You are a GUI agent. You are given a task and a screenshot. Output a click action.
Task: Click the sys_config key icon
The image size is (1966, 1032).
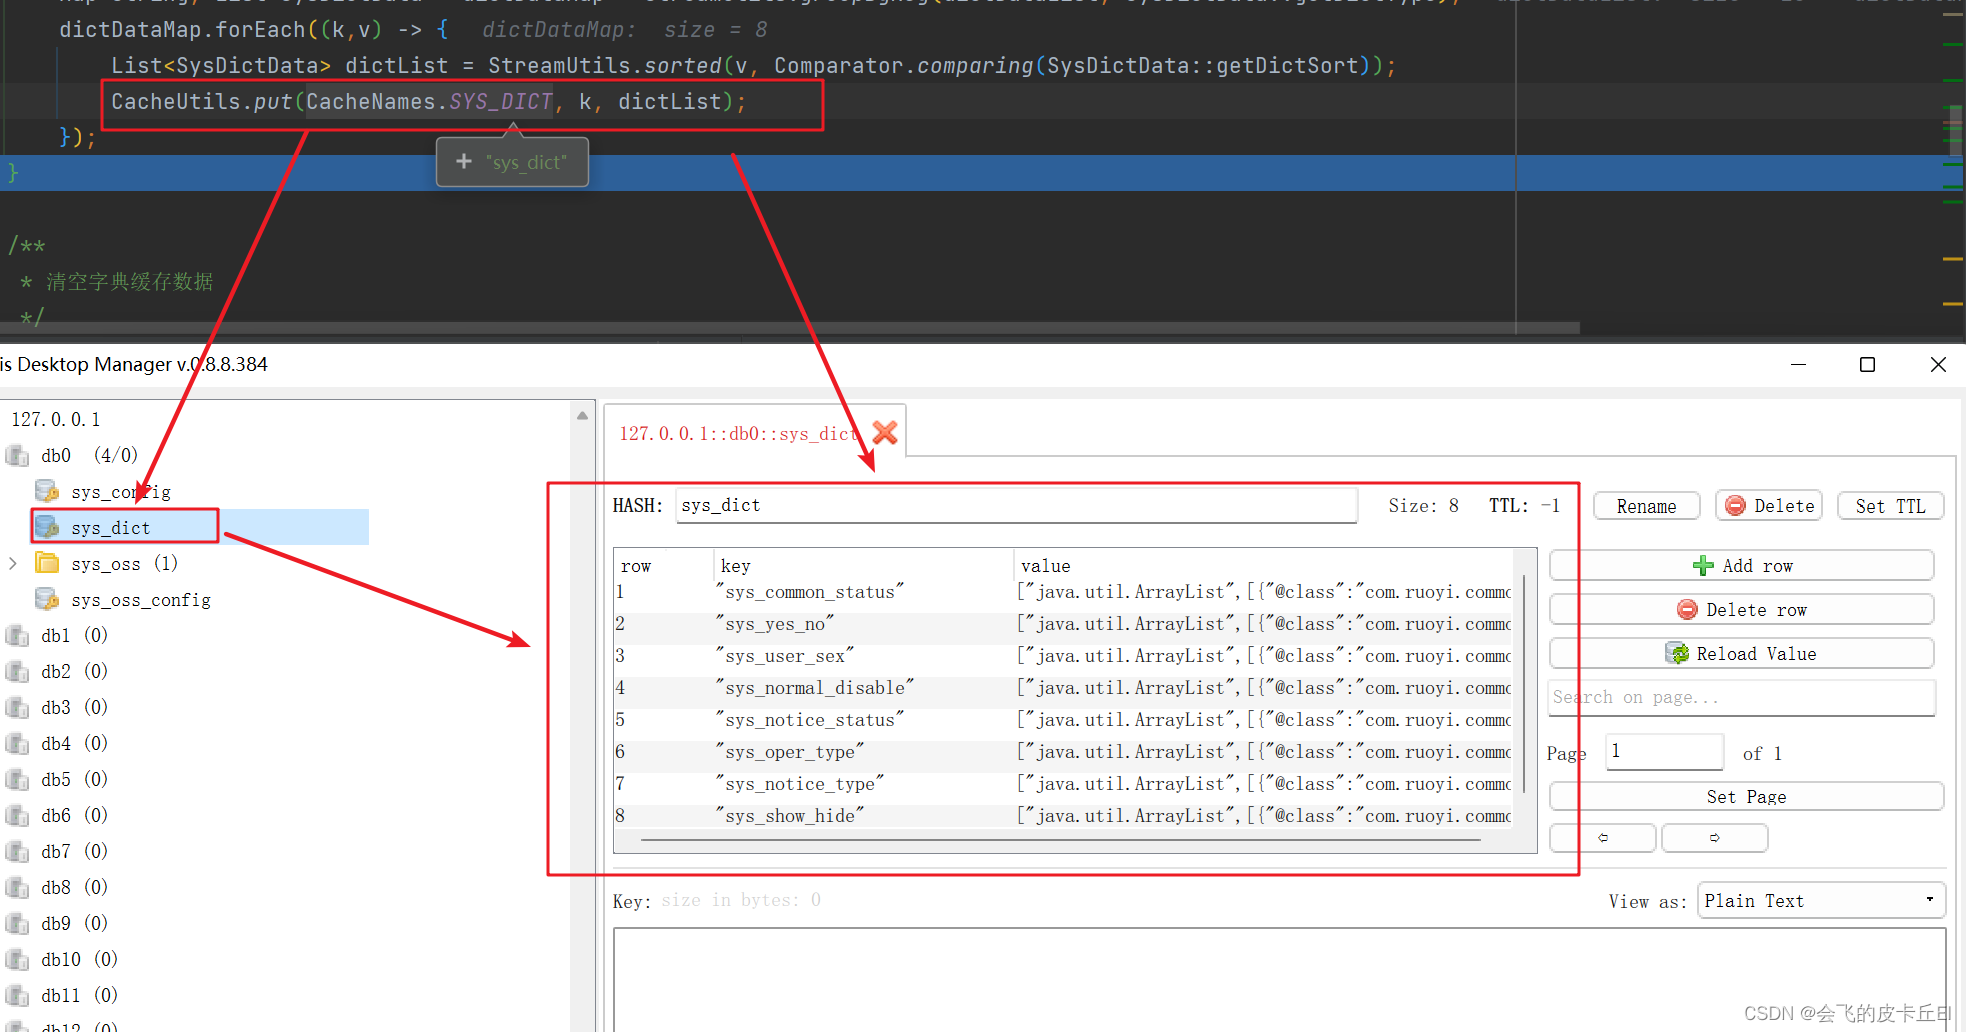pyautogui.click(x=47, y=490)
